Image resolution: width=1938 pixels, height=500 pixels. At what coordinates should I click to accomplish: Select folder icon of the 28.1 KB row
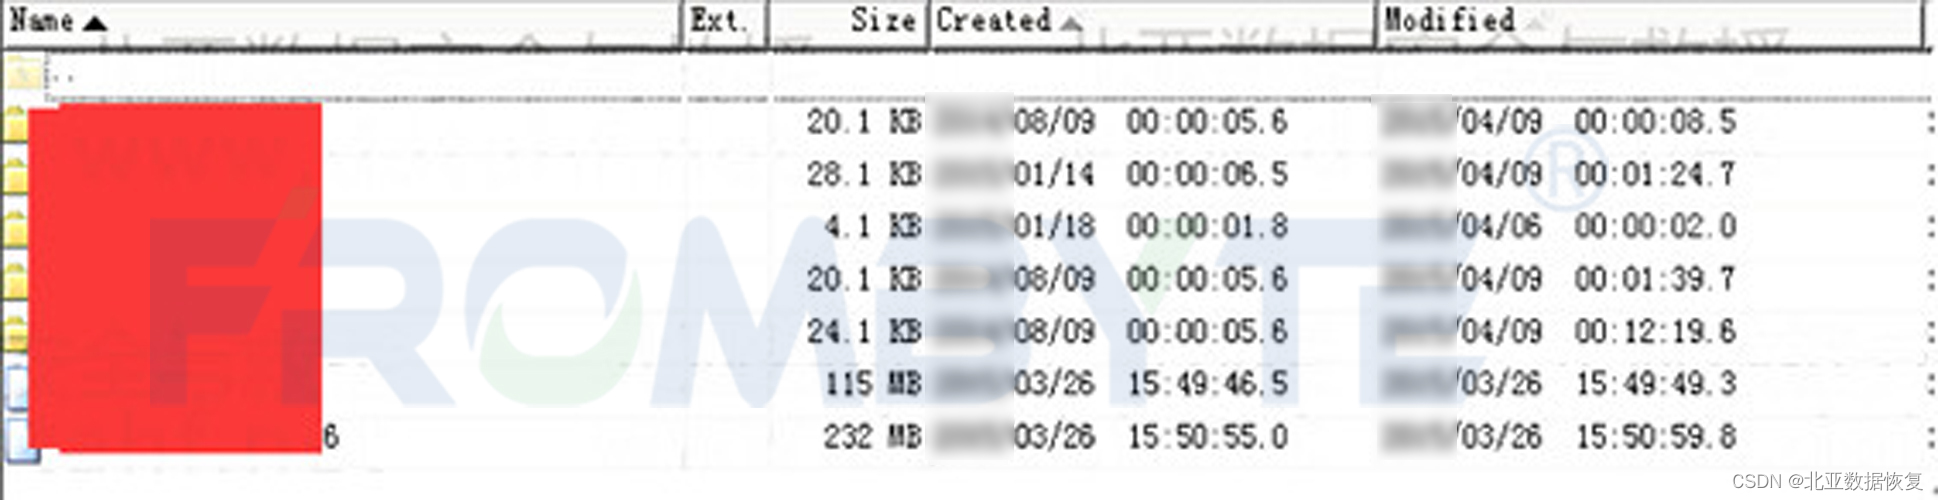tap(14, 176)
